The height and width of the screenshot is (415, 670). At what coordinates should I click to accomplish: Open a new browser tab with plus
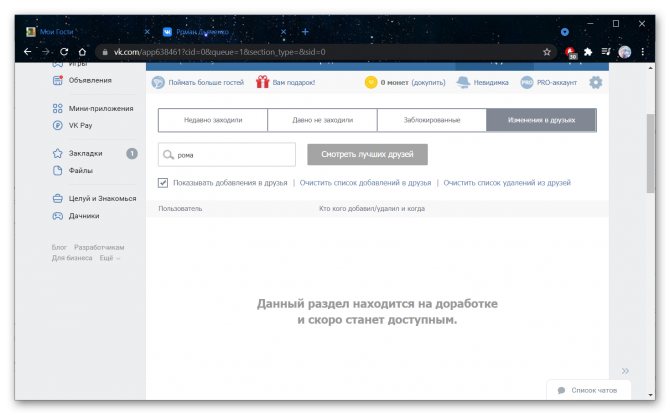(305, 32)
